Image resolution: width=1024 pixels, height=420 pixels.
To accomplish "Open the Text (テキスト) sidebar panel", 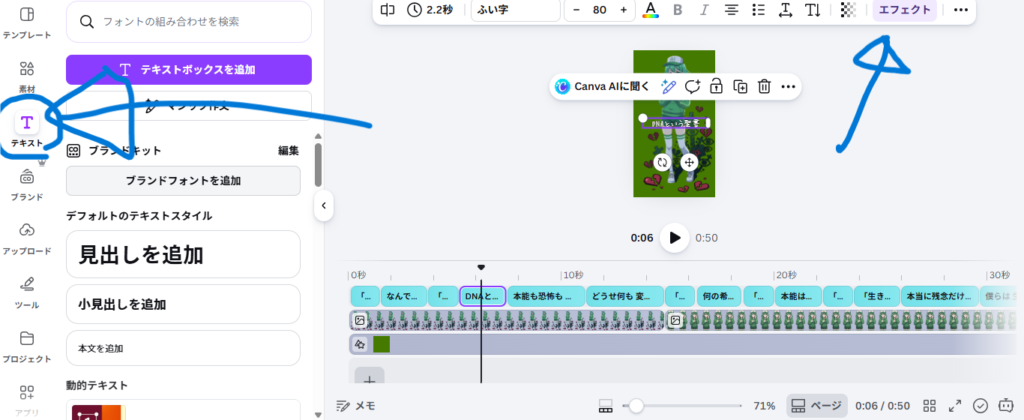I will 27,130.
